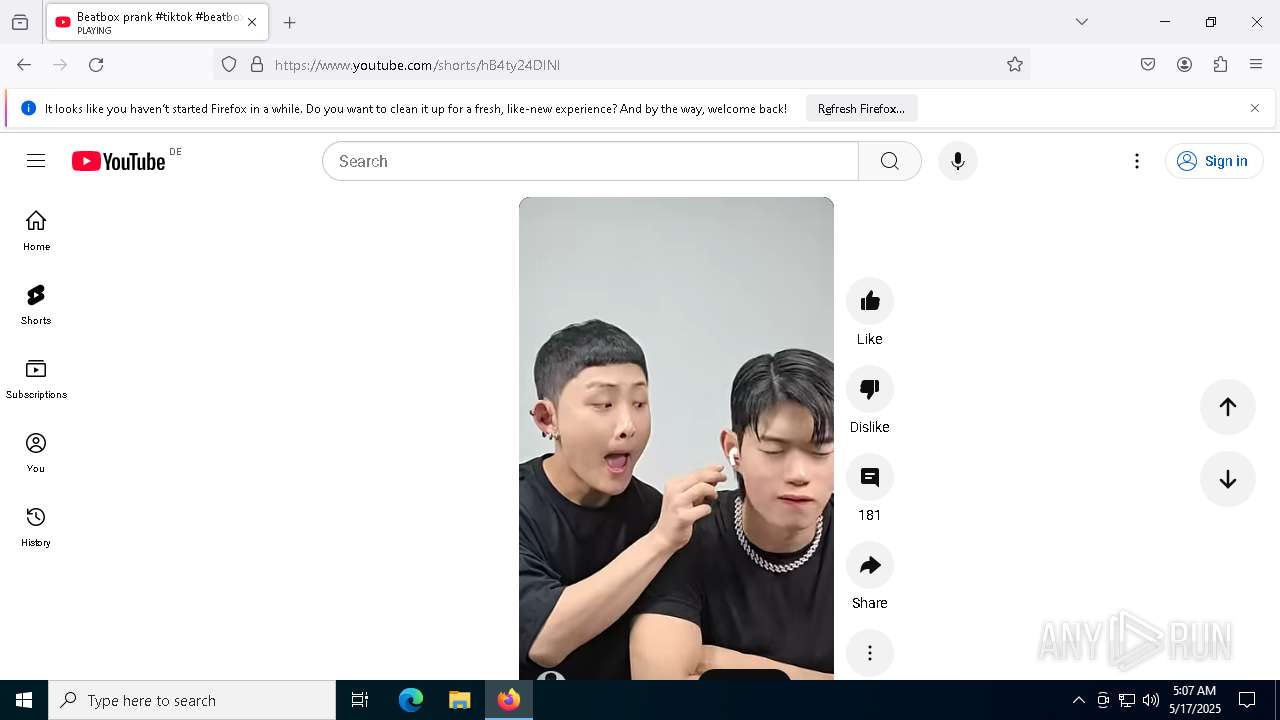Open YouTube settings three-dot menu
Screen dimensions: 1280x720
tap(1137, 161)
